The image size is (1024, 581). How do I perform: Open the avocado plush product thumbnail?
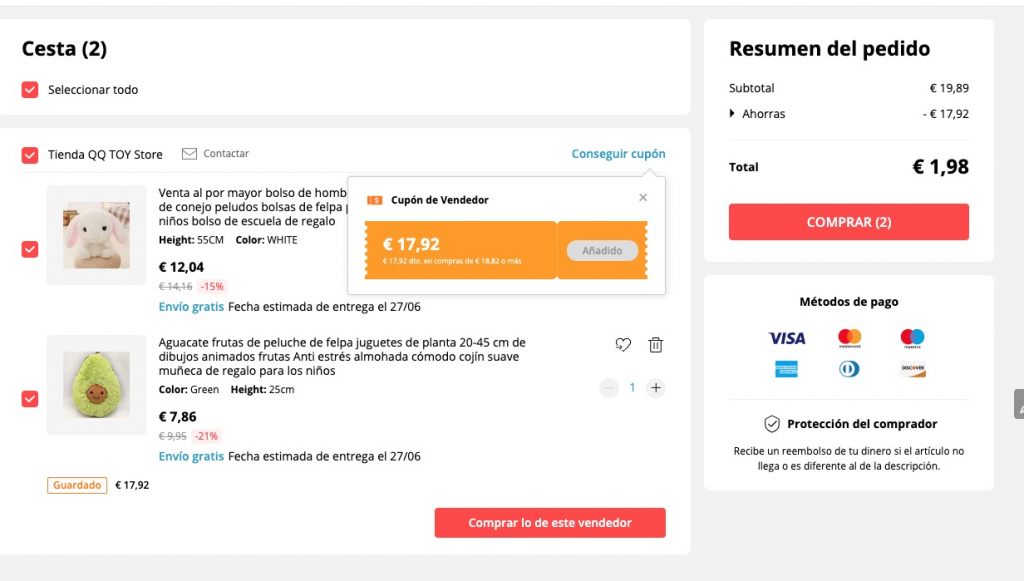[96, 385]
